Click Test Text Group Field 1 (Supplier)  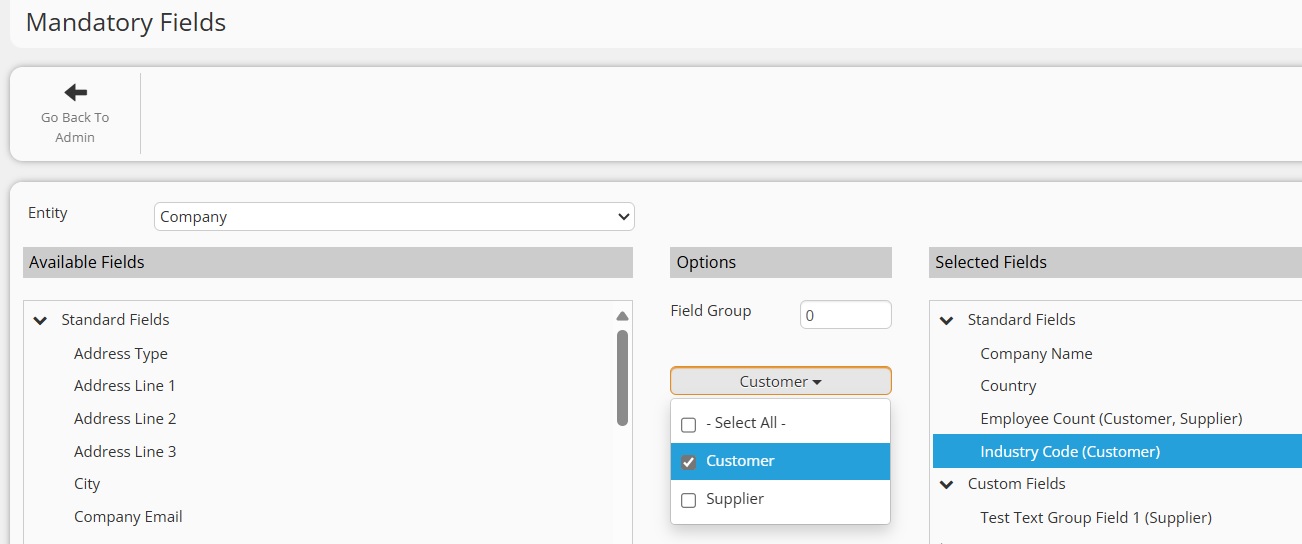pyautogui.click(x=1096, y=518)
